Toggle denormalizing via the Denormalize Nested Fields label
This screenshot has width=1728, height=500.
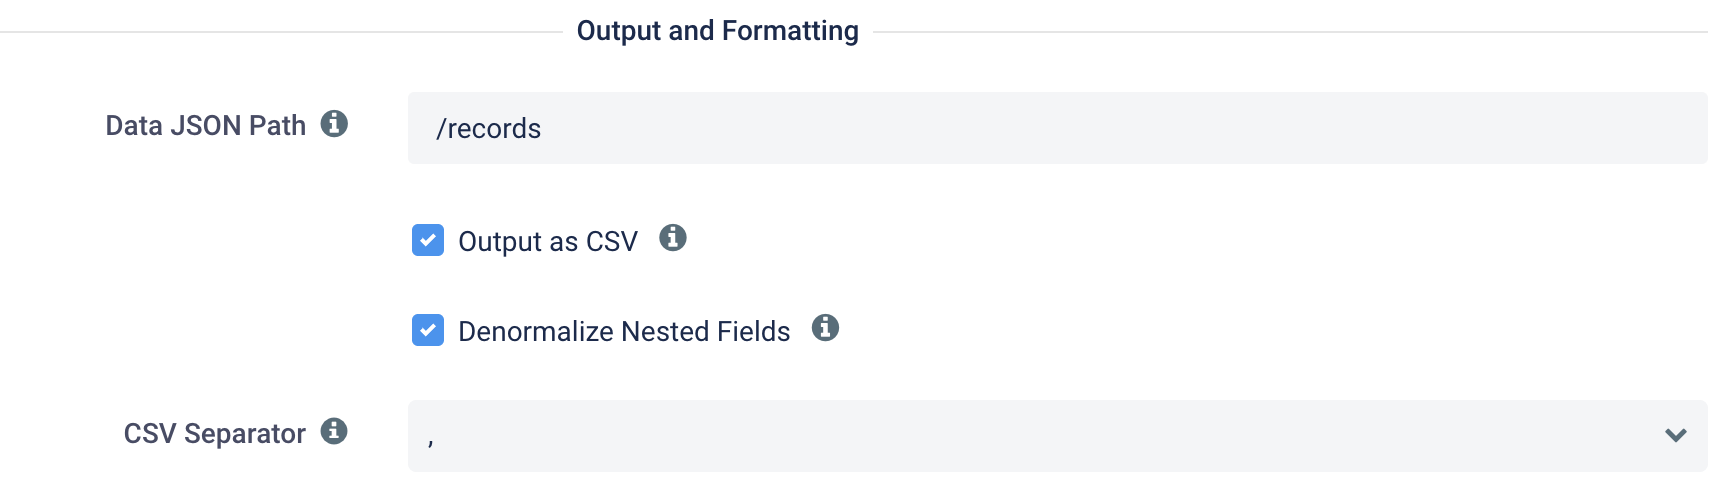[624, 331]
